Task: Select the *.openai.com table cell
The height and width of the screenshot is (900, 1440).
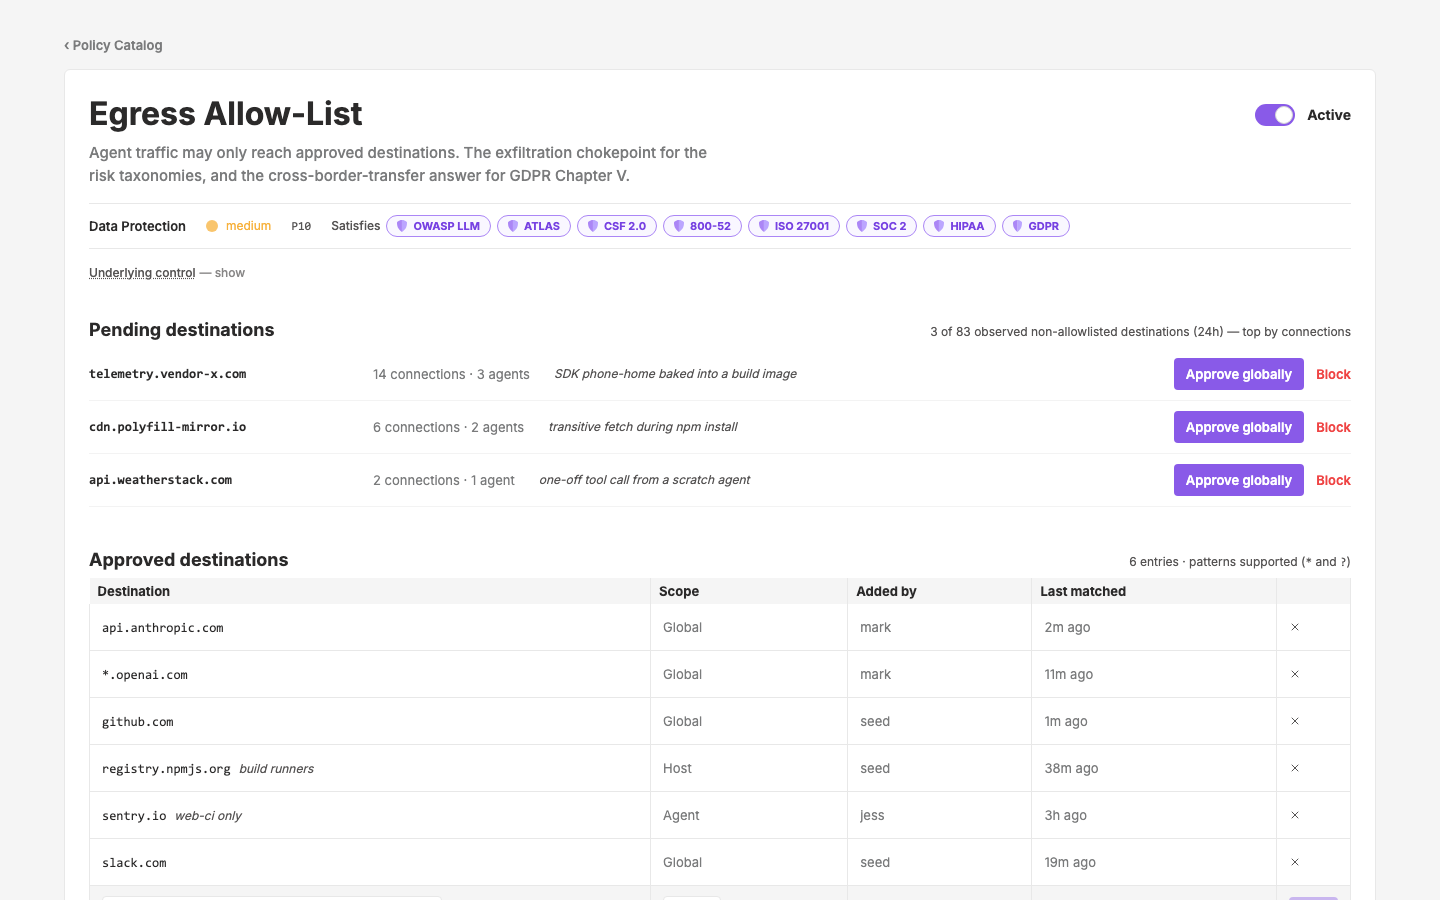Action: pos(370,674)
